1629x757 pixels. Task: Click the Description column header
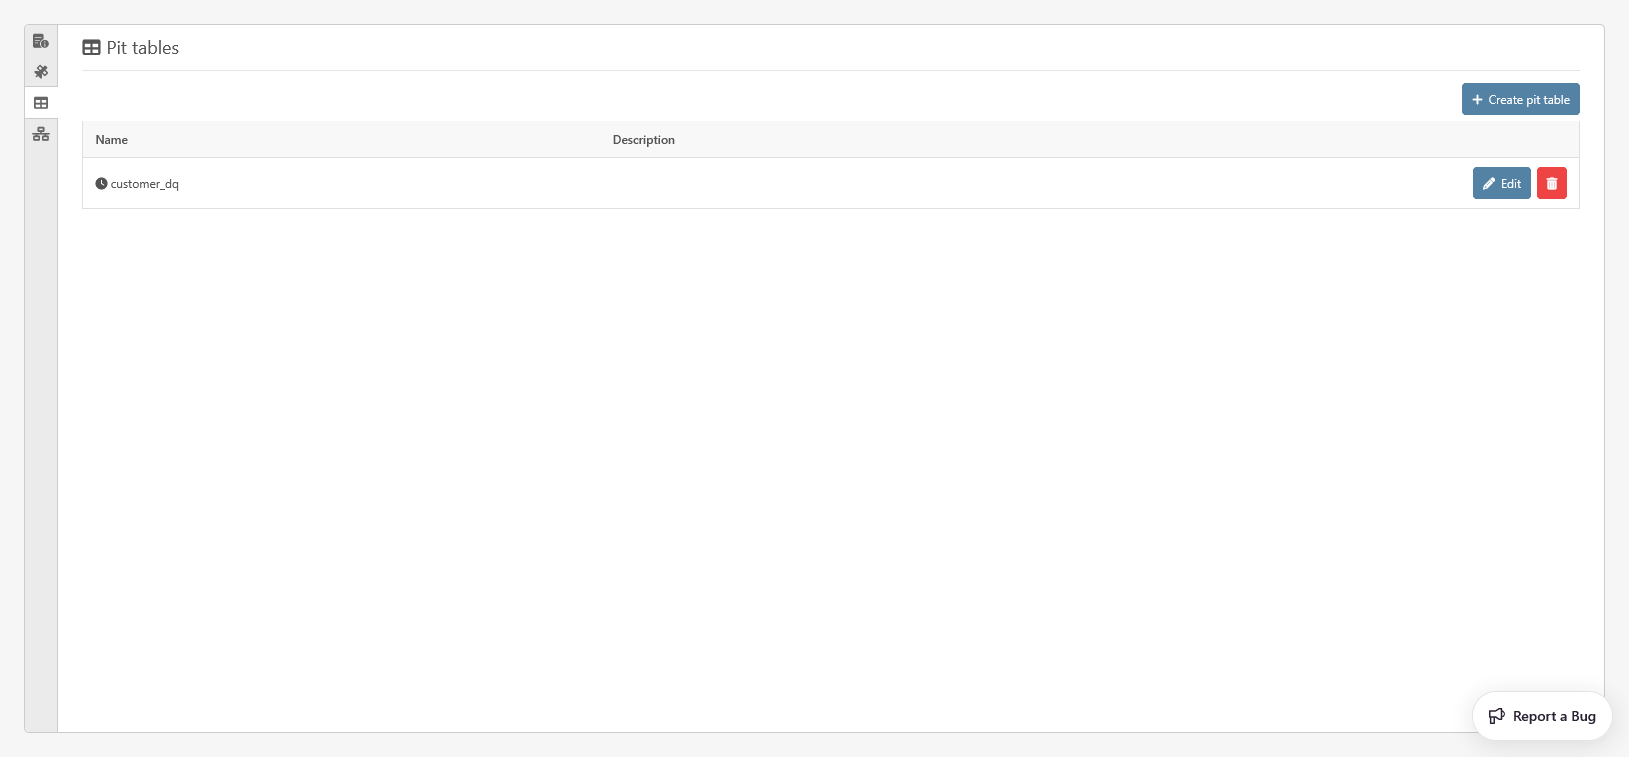(x=643, y=140)
